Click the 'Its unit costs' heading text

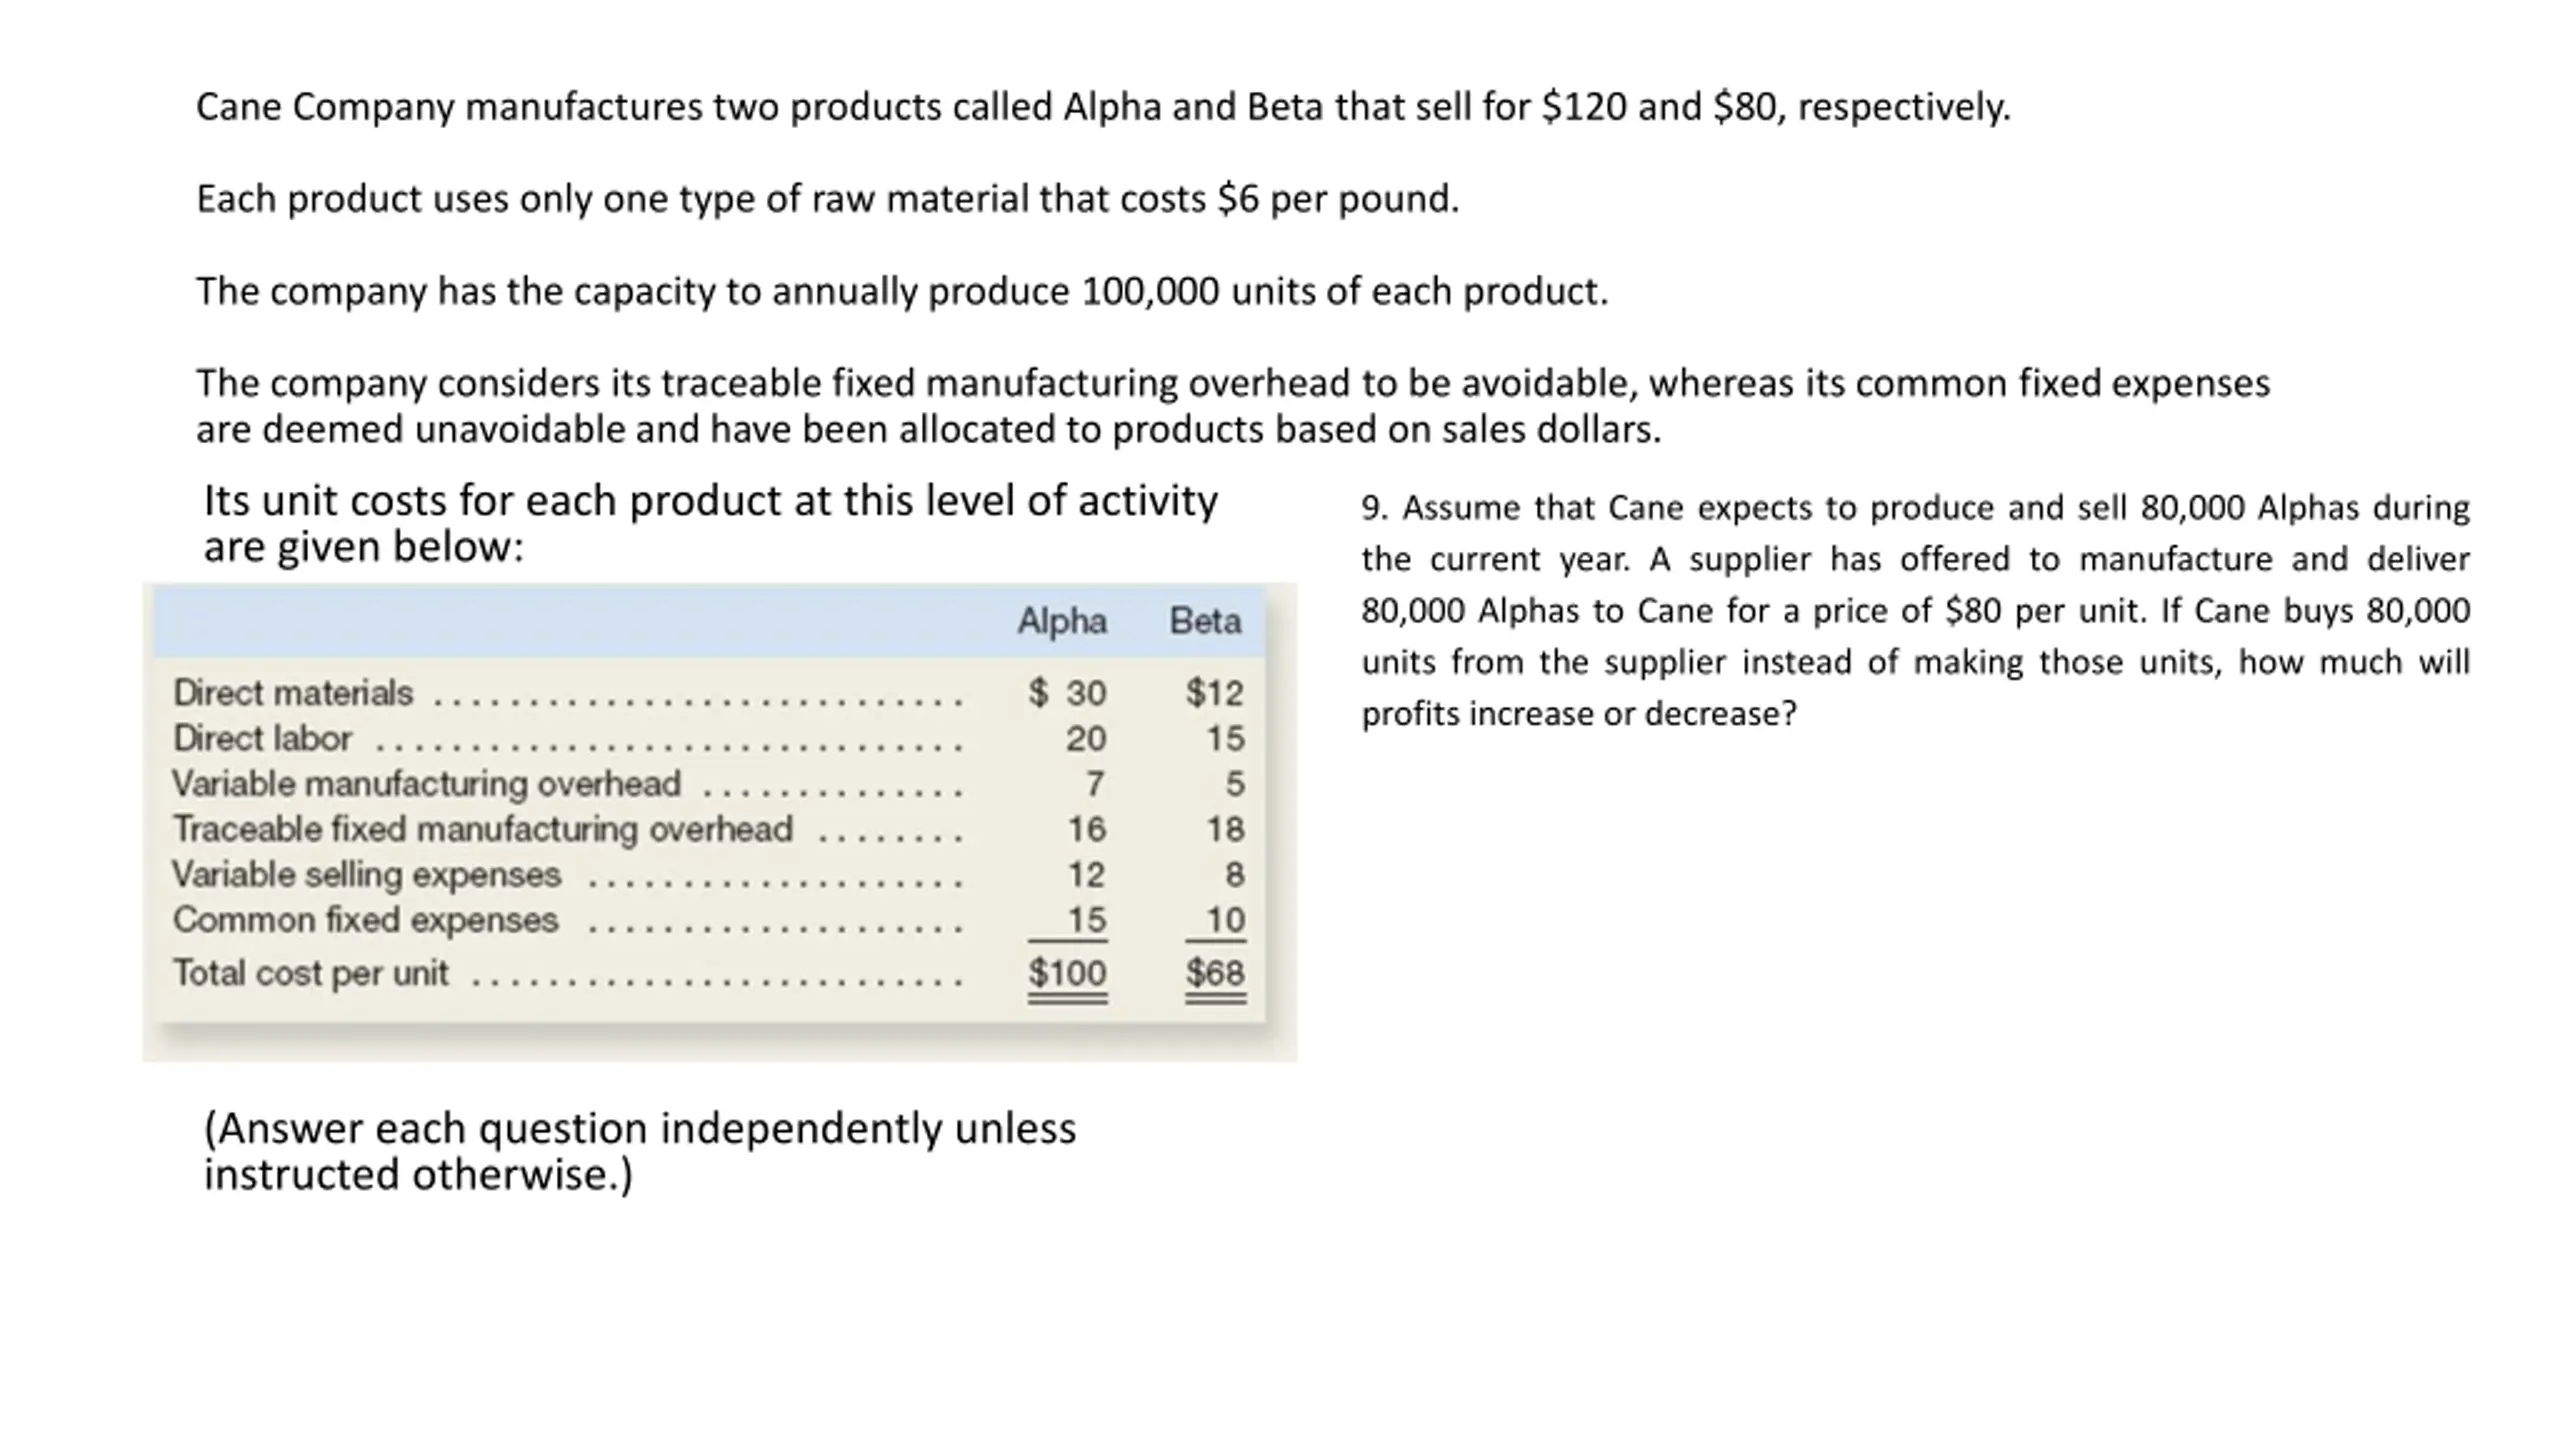point(710,523)
